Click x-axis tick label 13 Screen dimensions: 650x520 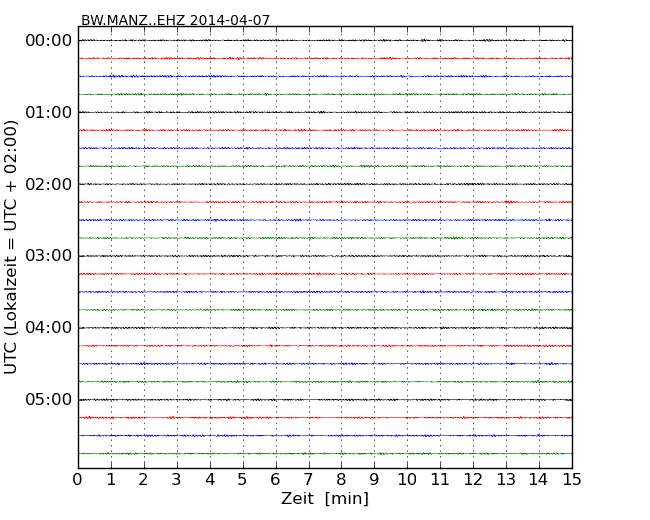pyautogui.click(x=506, y=479)
